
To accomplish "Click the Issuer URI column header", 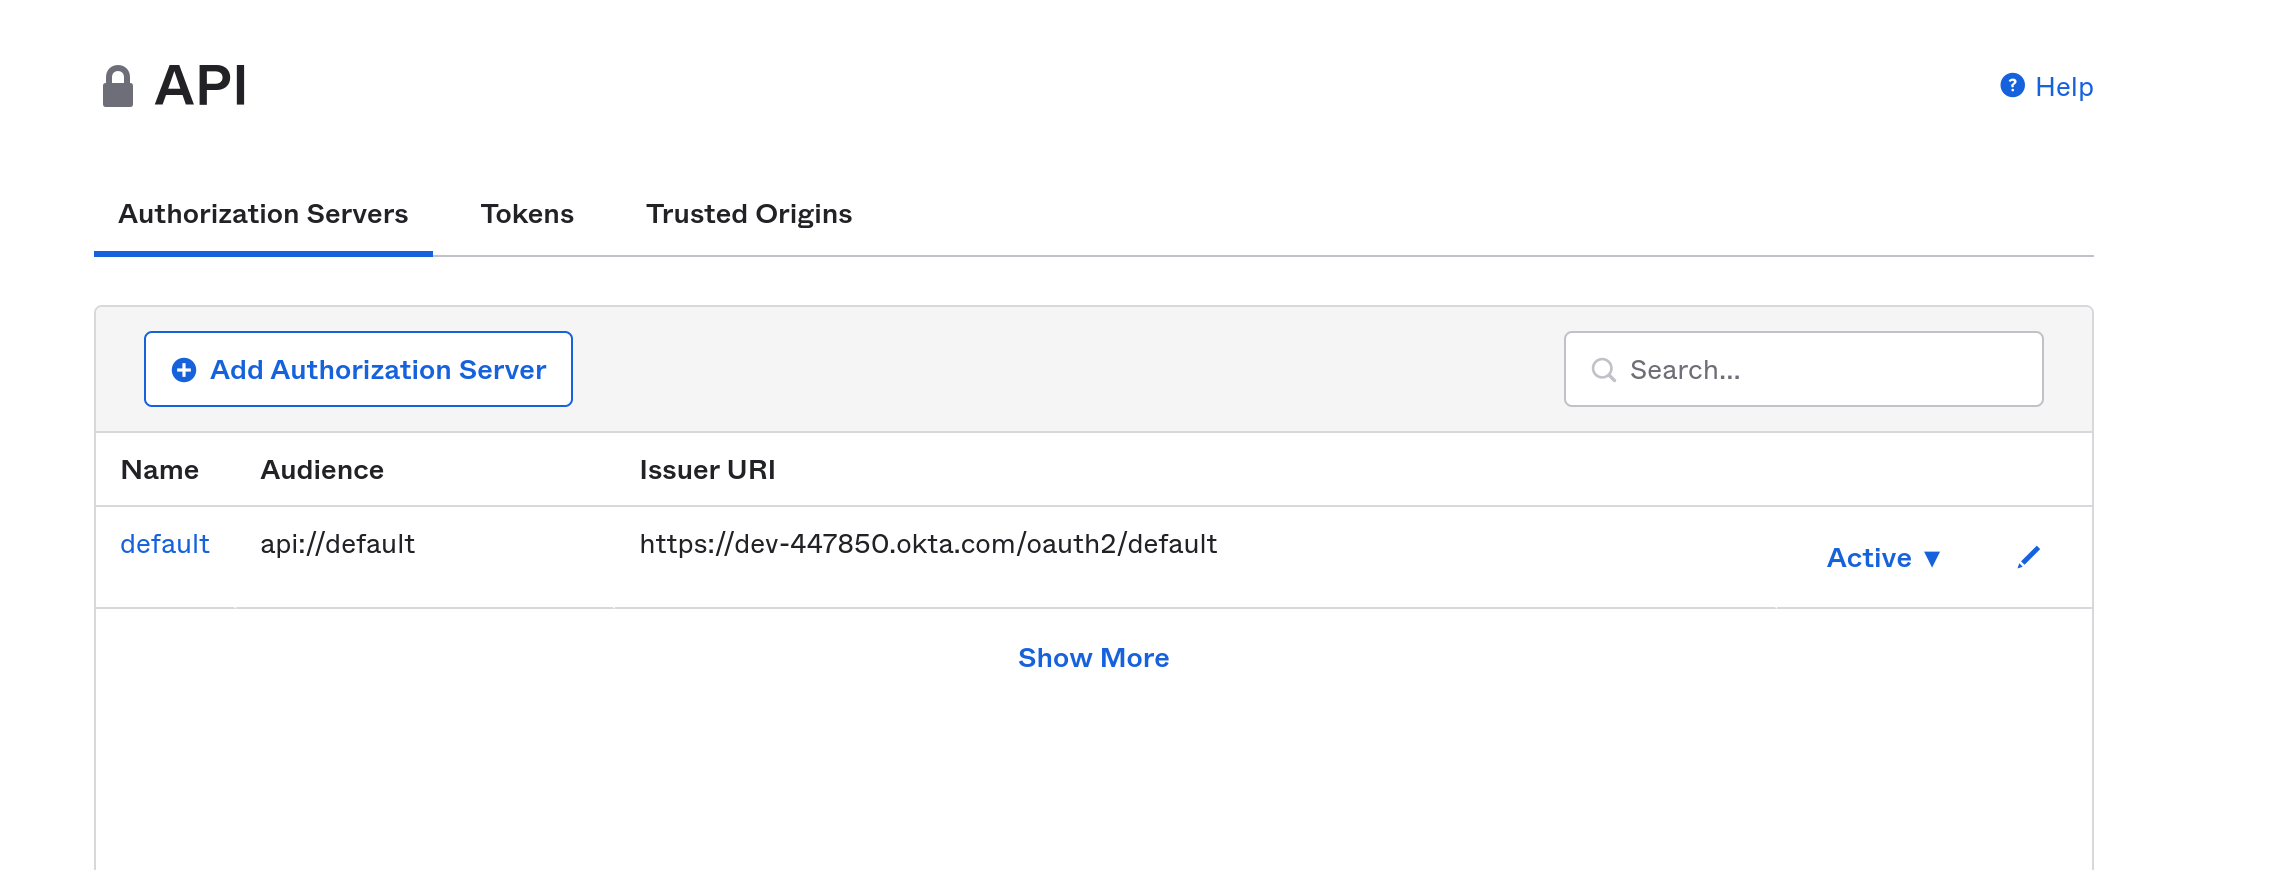I will (x=707, y=470).
